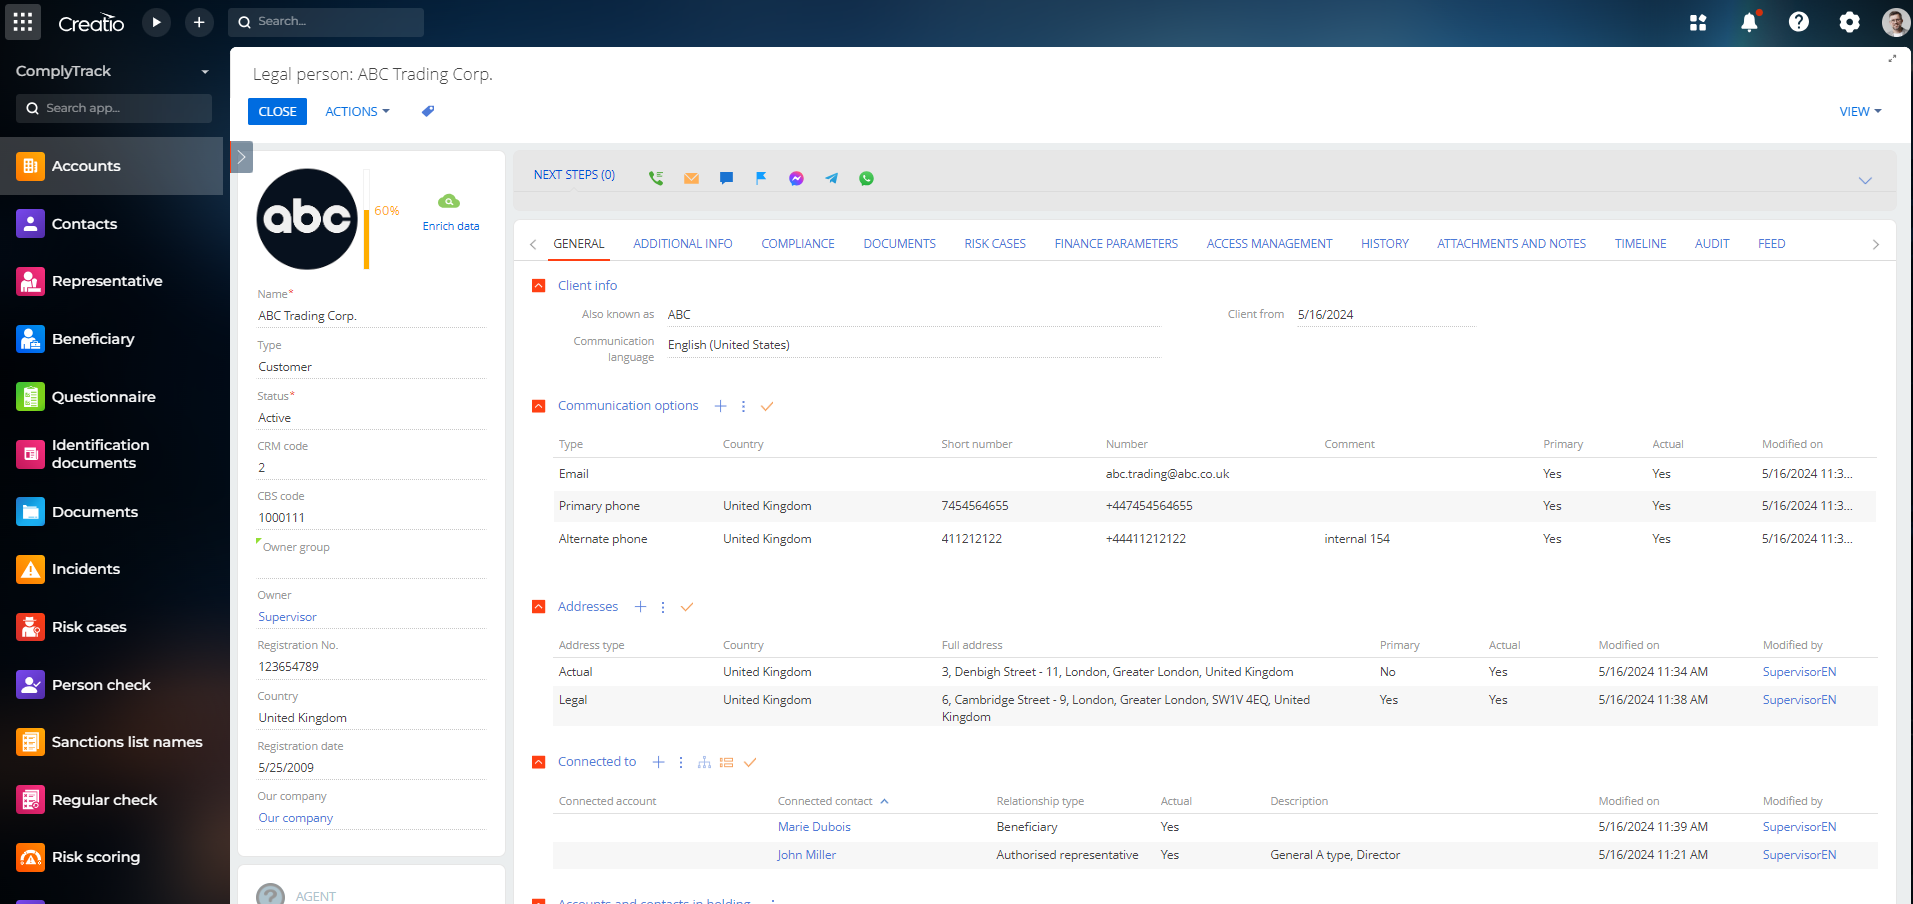1913x904 pixels.
Task: Click the global Search field
Action: tap(326, 22)
